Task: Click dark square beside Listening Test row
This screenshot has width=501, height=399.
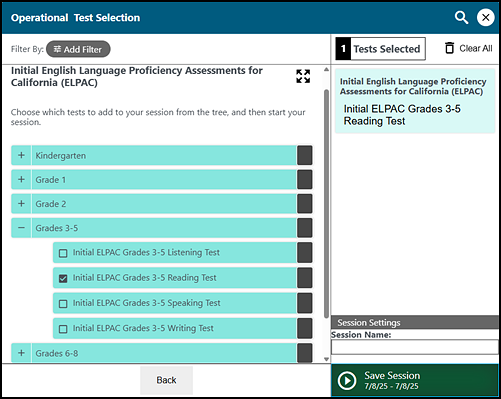Action: point(305,253)
